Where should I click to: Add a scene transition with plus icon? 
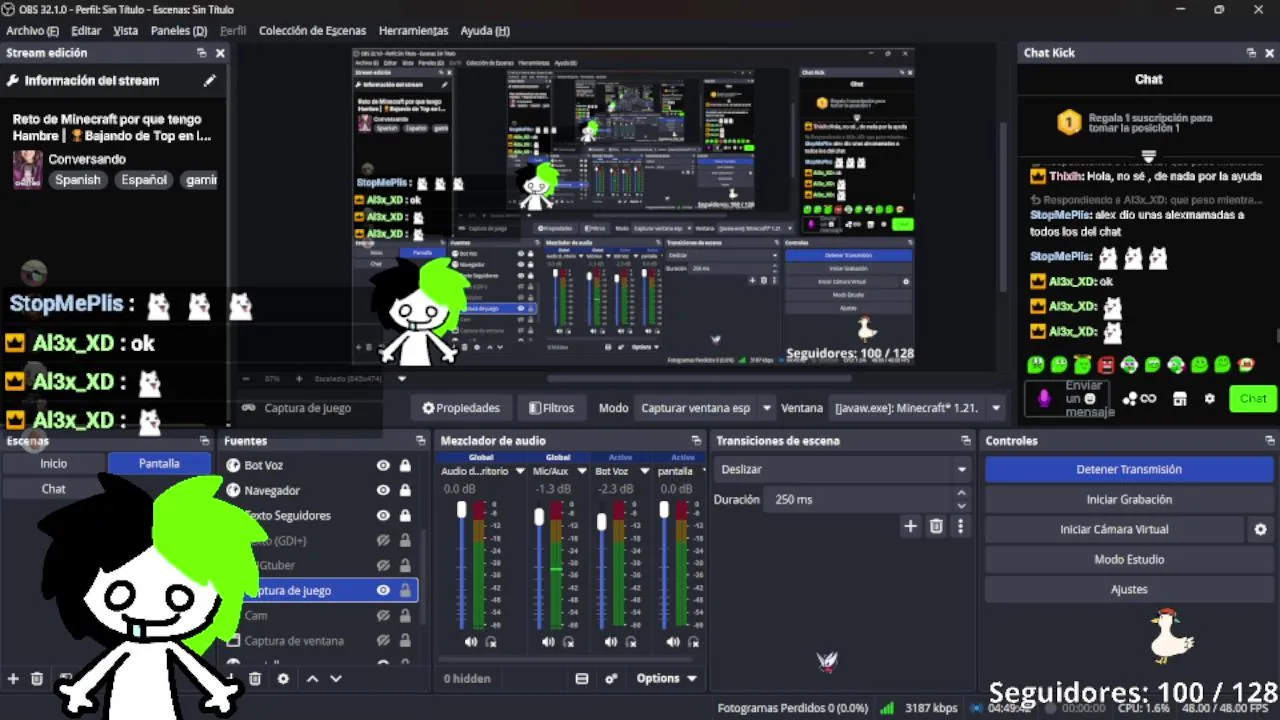click(910, 526)
